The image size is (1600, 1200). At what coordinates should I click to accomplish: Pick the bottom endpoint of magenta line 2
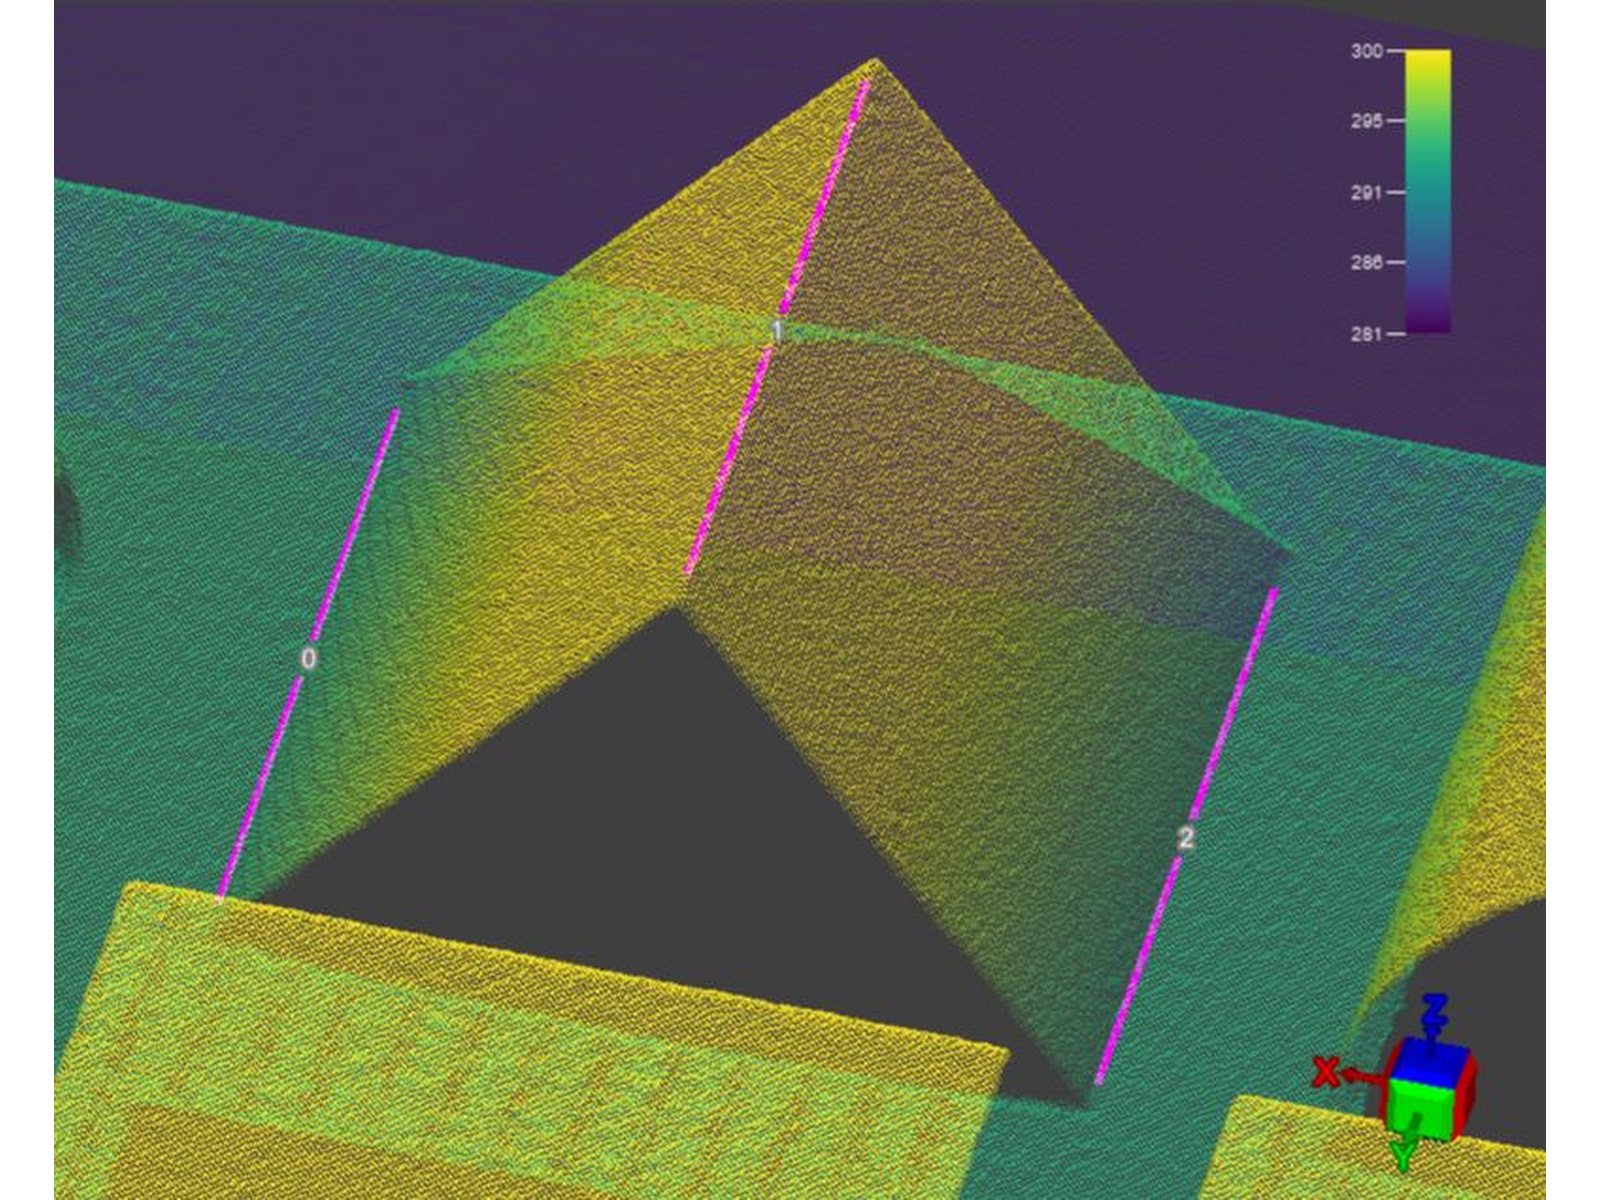click(x=1099, y=1081)
